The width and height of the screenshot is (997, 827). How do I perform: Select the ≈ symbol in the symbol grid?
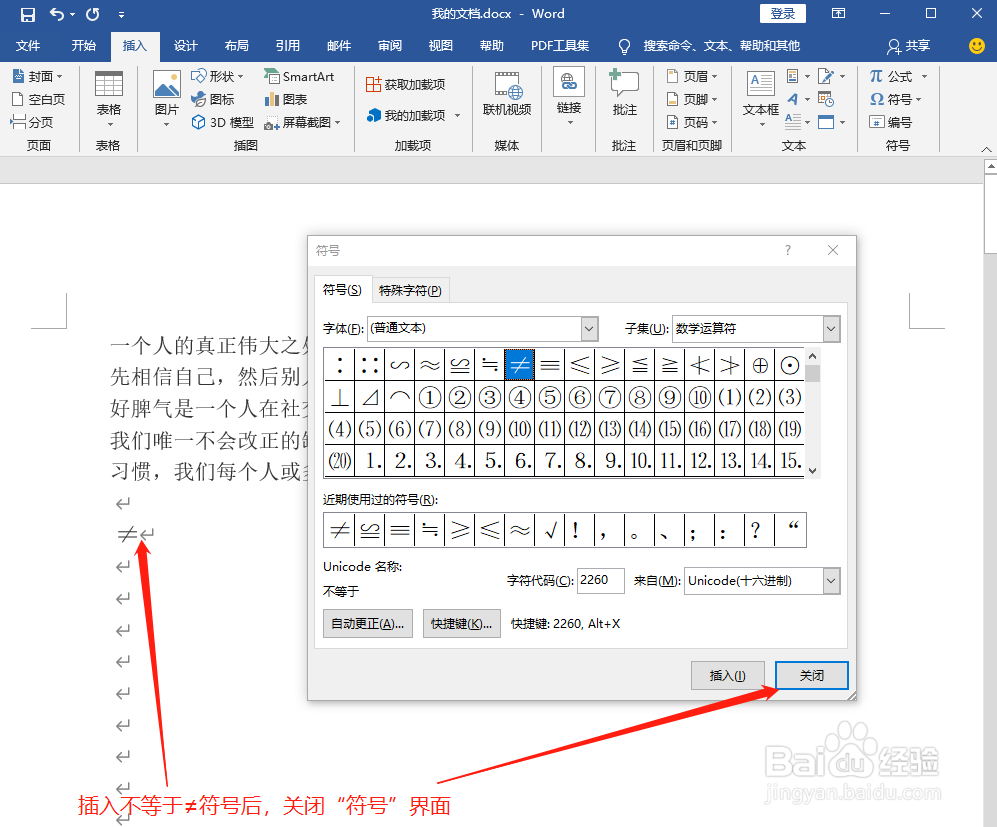[429, 365]
